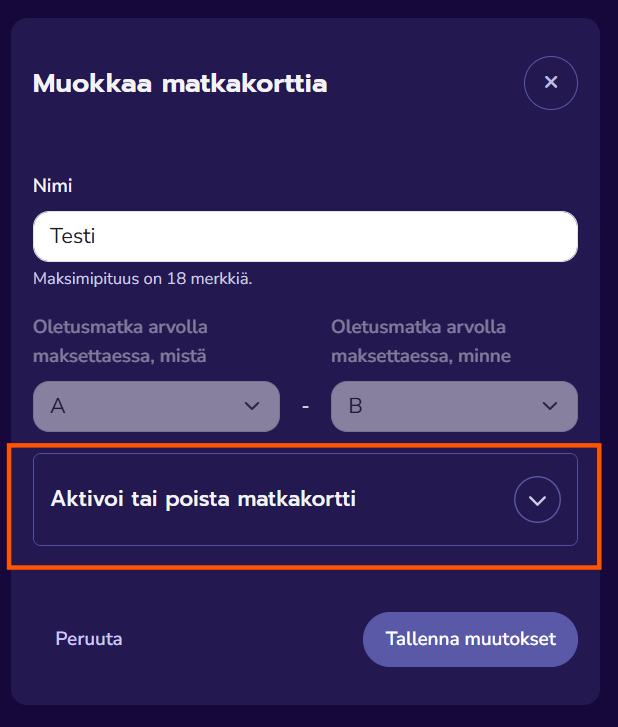Image resolution: width=618 pixels, height=727 pixels.
Task: Click the 'Maksimipituus on 18 merkkiä' hint text
Action: (142, 278)
